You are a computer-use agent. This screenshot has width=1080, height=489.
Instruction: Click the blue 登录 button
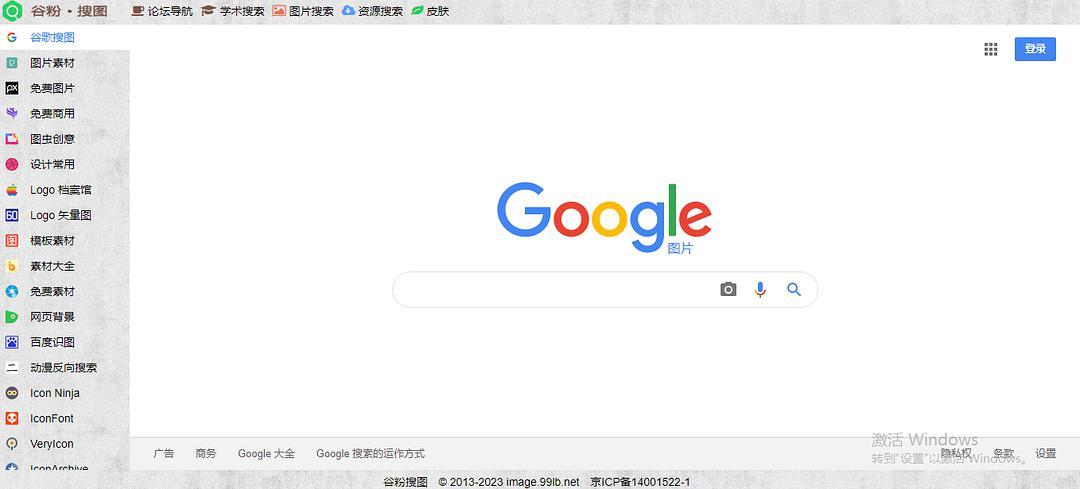pos(1035,49)
